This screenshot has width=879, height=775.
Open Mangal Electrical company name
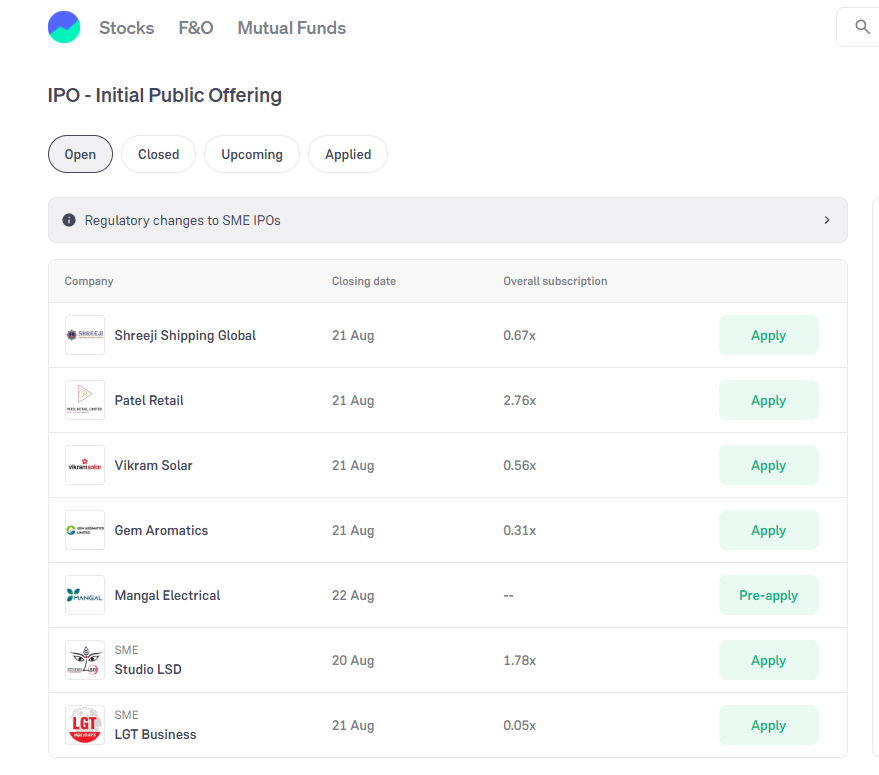pyautogui.click(x=167, y=596)
